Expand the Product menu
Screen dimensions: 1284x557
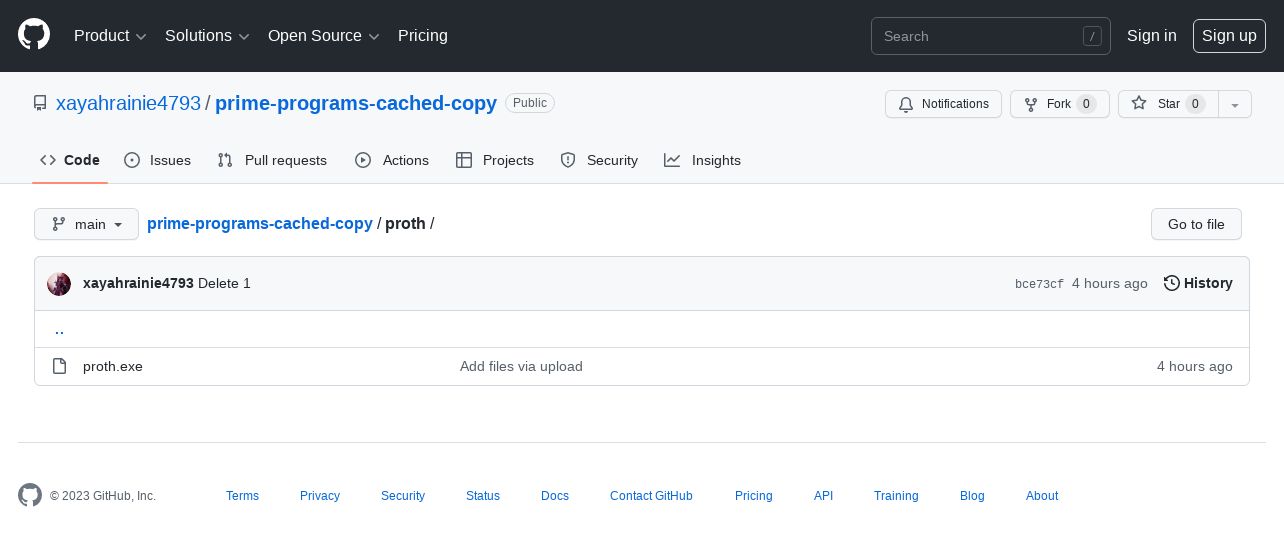click(110, 36)
